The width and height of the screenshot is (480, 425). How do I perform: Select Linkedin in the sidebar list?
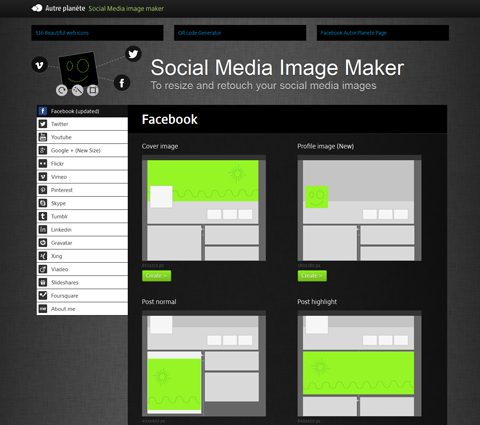(82, 229)
